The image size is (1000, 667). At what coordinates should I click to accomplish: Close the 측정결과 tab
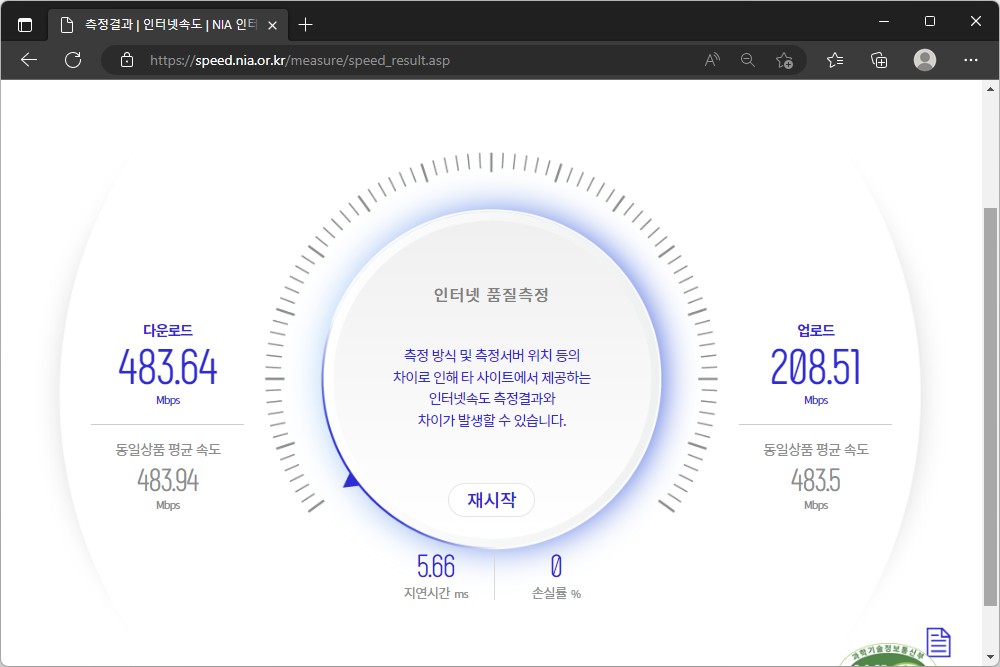pyautogui.click(x=272, y=25)
